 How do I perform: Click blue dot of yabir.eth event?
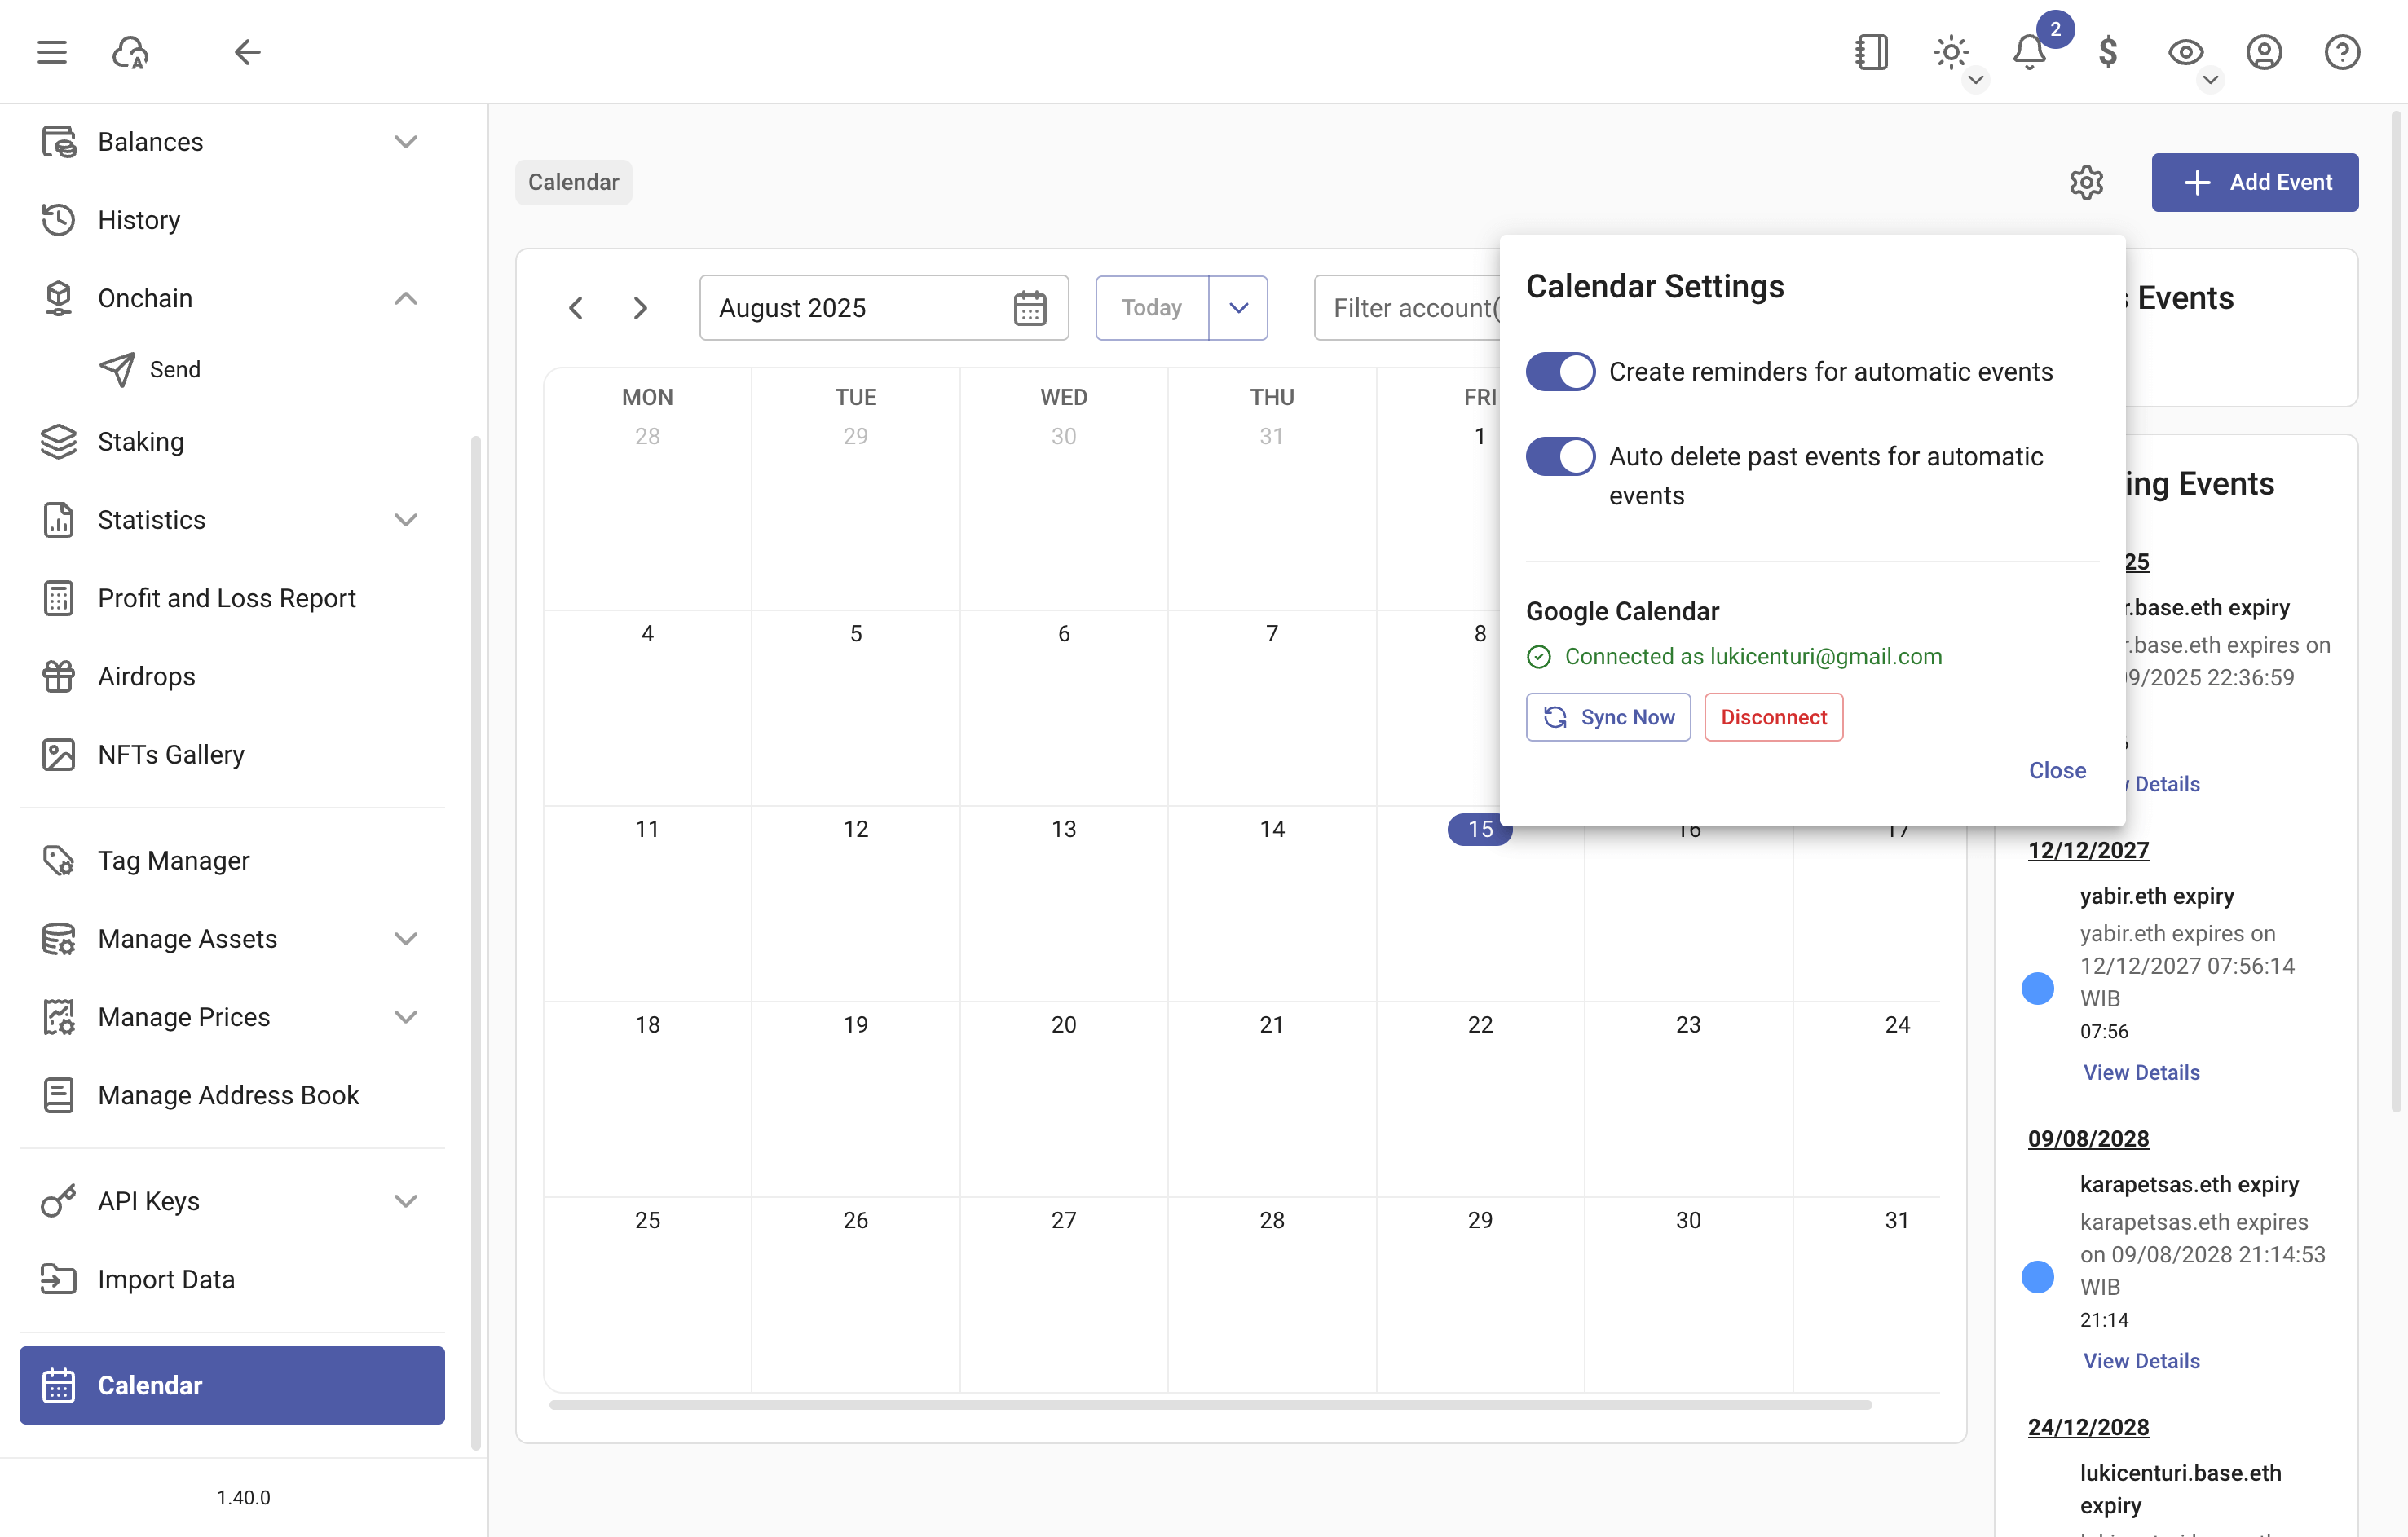[2037, 988]
